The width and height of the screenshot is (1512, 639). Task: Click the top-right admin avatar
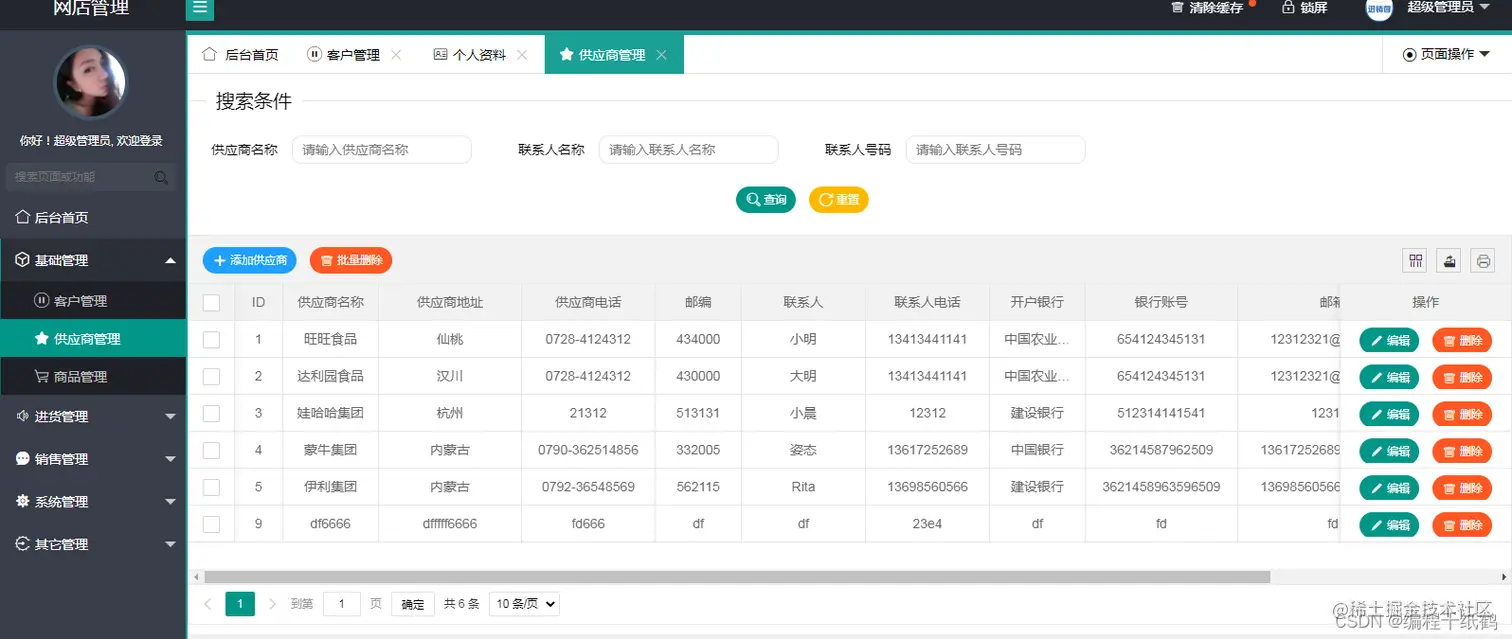pos(1379,8)
